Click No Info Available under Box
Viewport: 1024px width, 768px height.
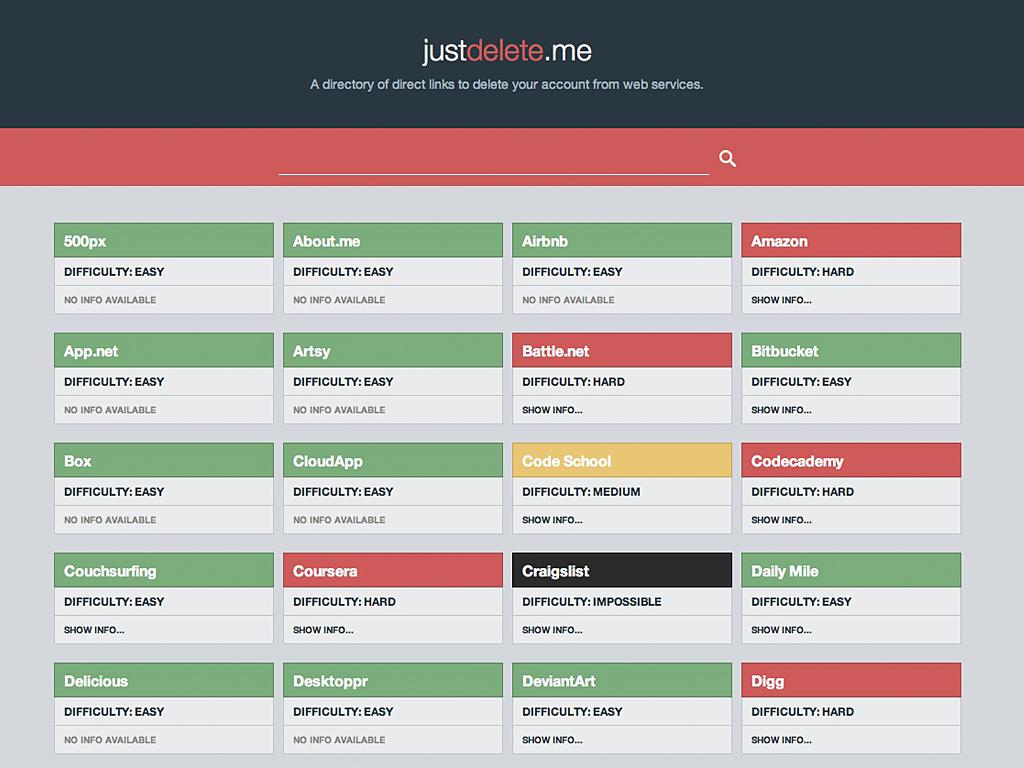(x=110, y=520)
